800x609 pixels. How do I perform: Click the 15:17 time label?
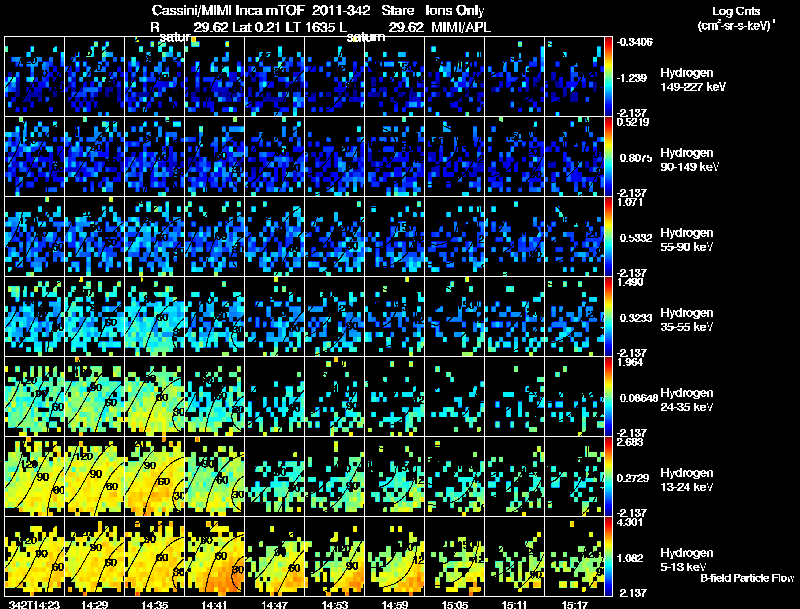point(574,604)
